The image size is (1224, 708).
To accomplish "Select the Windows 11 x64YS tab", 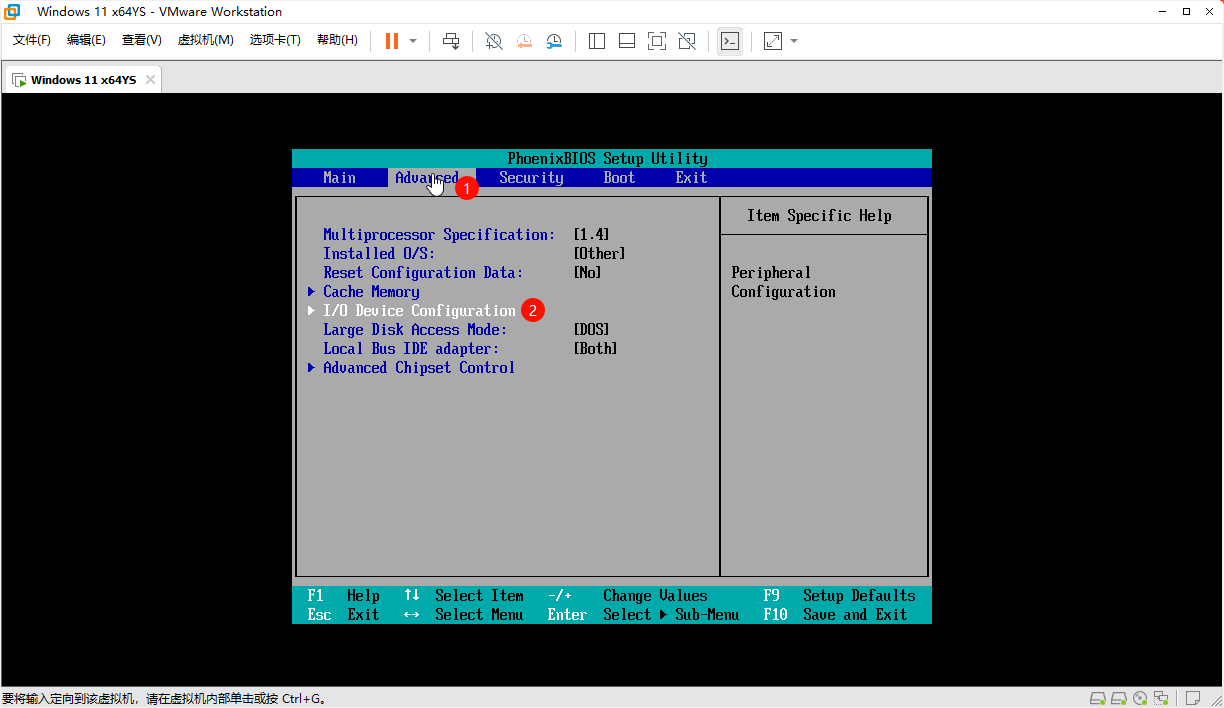I will click(x=82, y=80).
